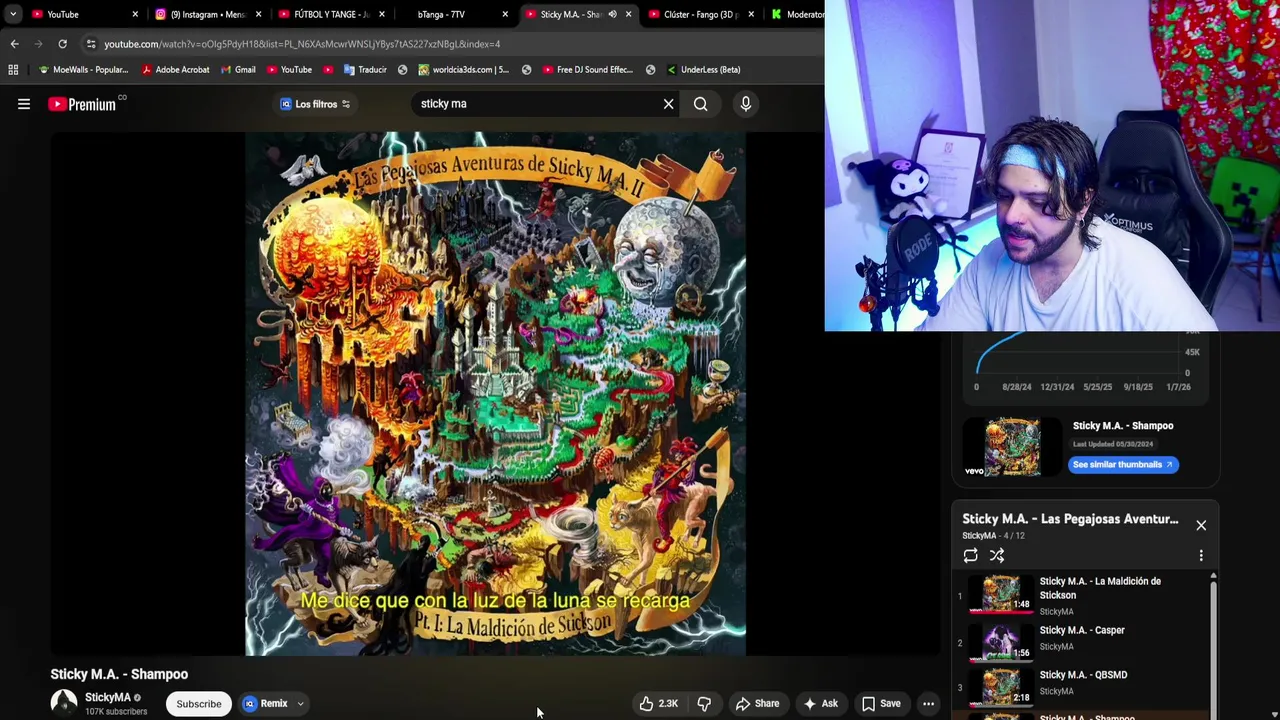This screenshot has height=720, width=1280.
Task: Close the Instagram browser tab
Action: pos(258,14)
